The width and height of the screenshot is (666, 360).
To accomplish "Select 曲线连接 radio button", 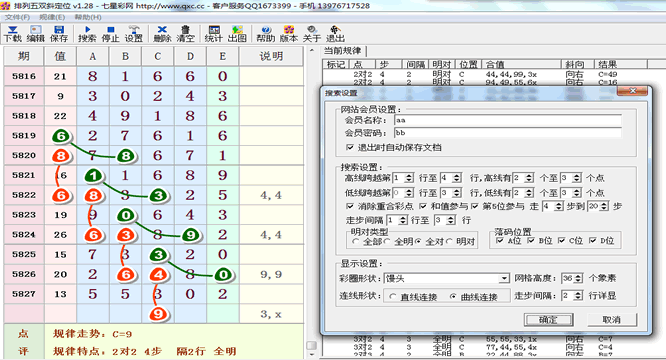I will pos(453,297).
